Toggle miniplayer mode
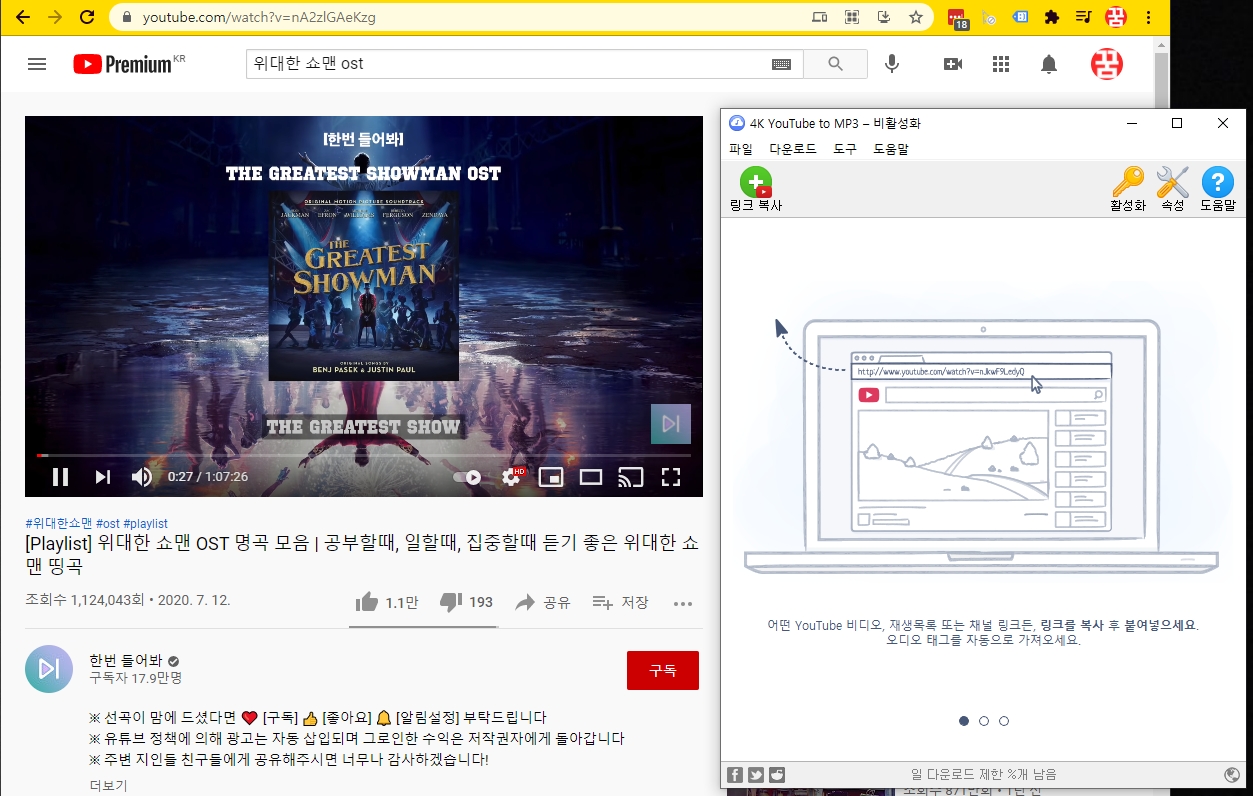The width and height of the screenshot is (1253, 796). [x=551, y=477]
